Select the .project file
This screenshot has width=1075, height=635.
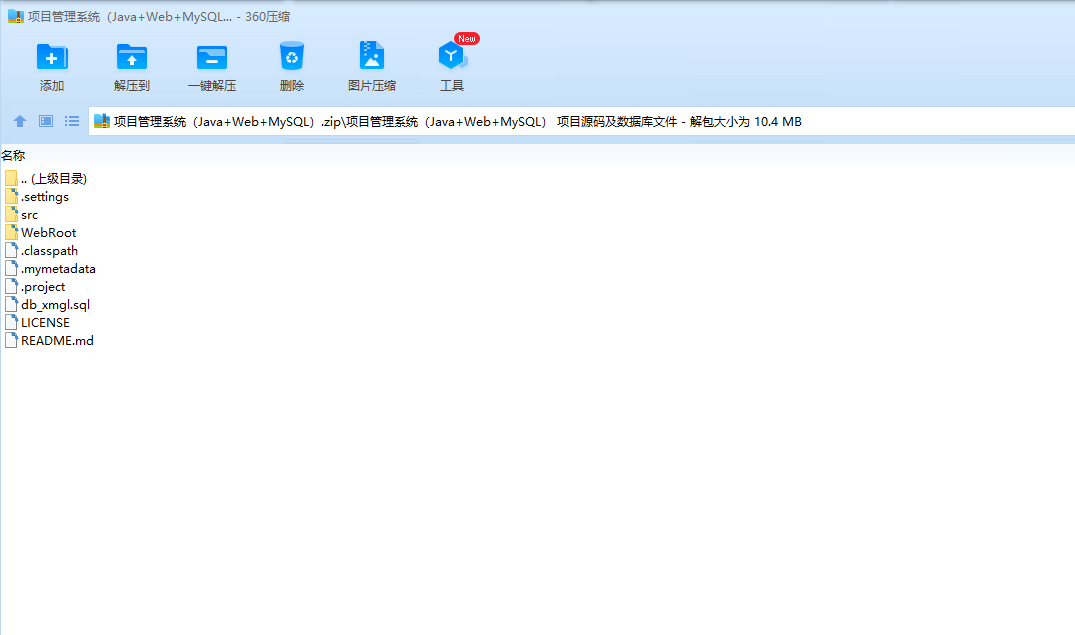(x=35, y=287)
